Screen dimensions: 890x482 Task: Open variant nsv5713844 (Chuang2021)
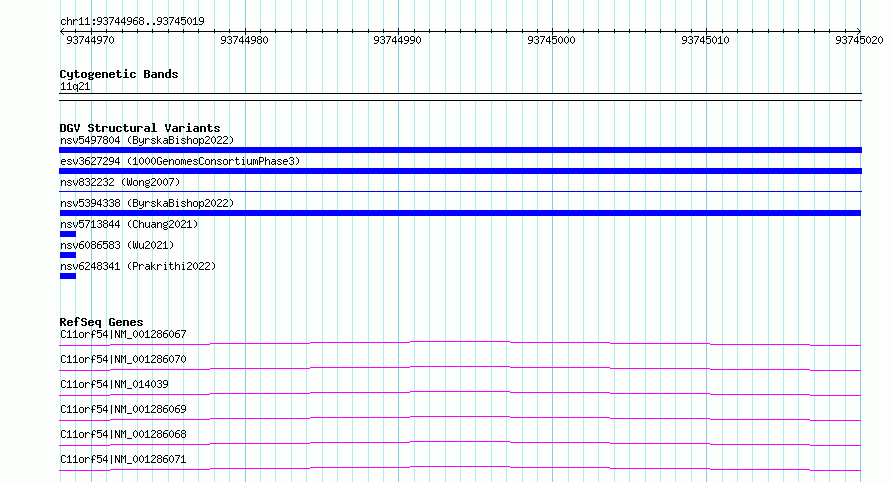pos(129,224)
